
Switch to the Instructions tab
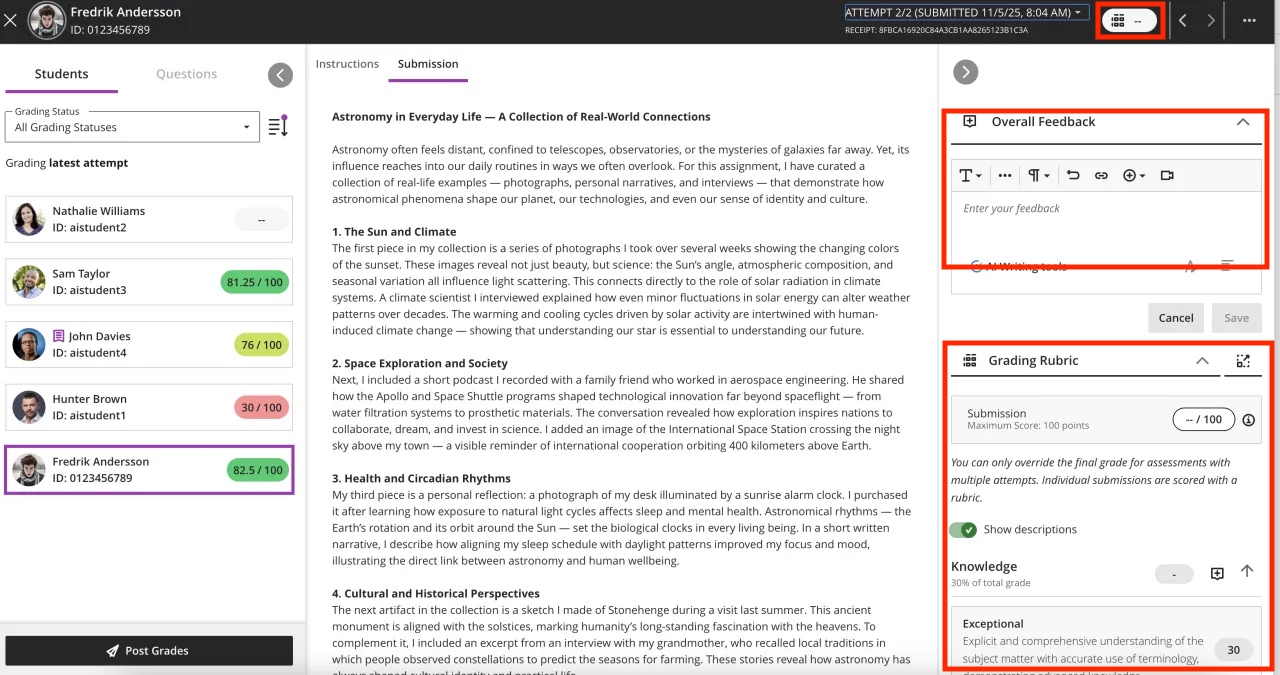point(347,62)
